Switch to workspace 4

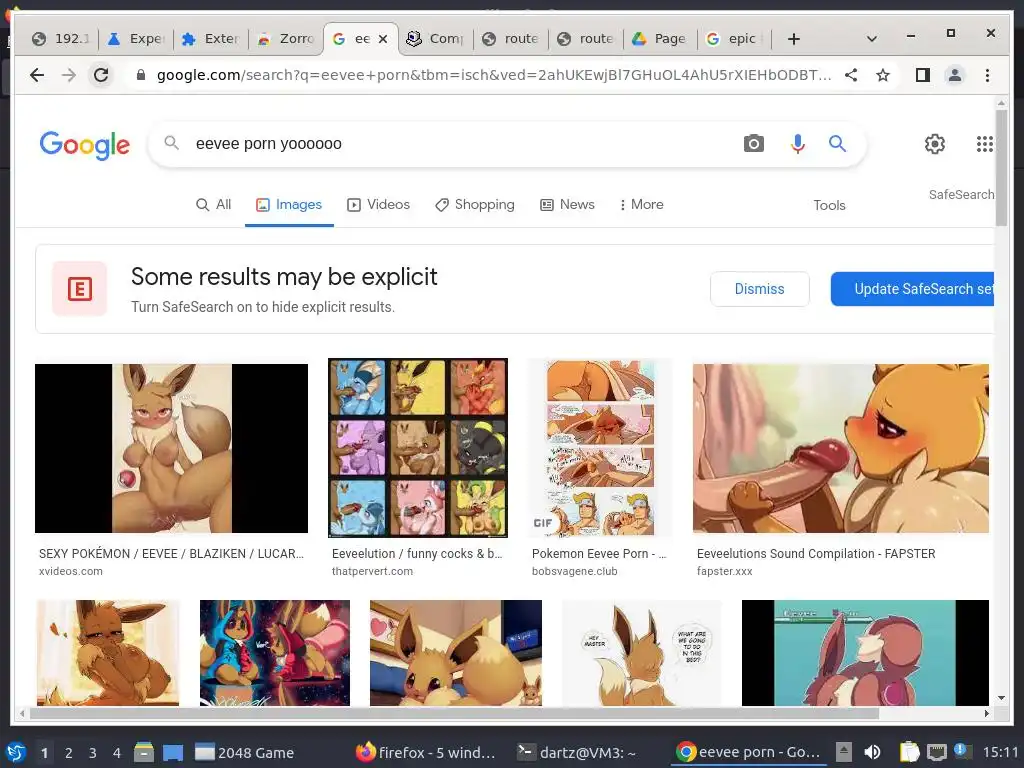[117, 753]
